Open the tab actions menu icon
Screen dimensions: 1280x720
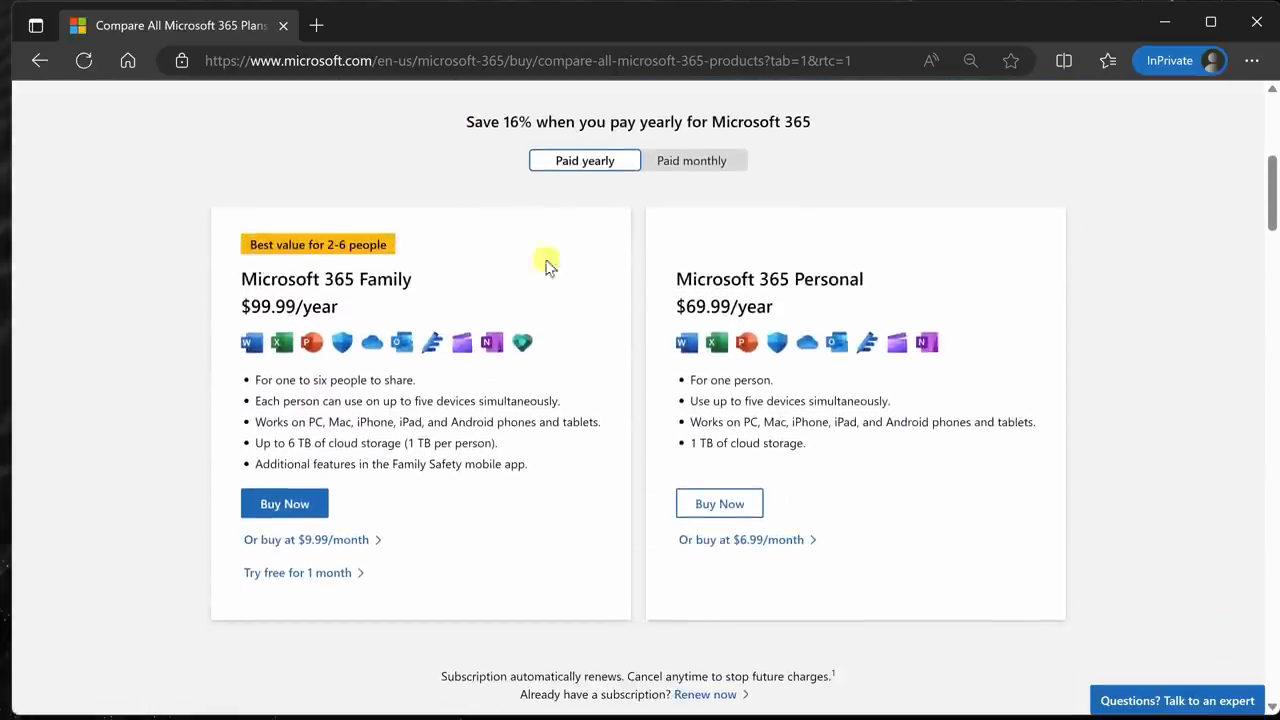(x=36, y=25)
